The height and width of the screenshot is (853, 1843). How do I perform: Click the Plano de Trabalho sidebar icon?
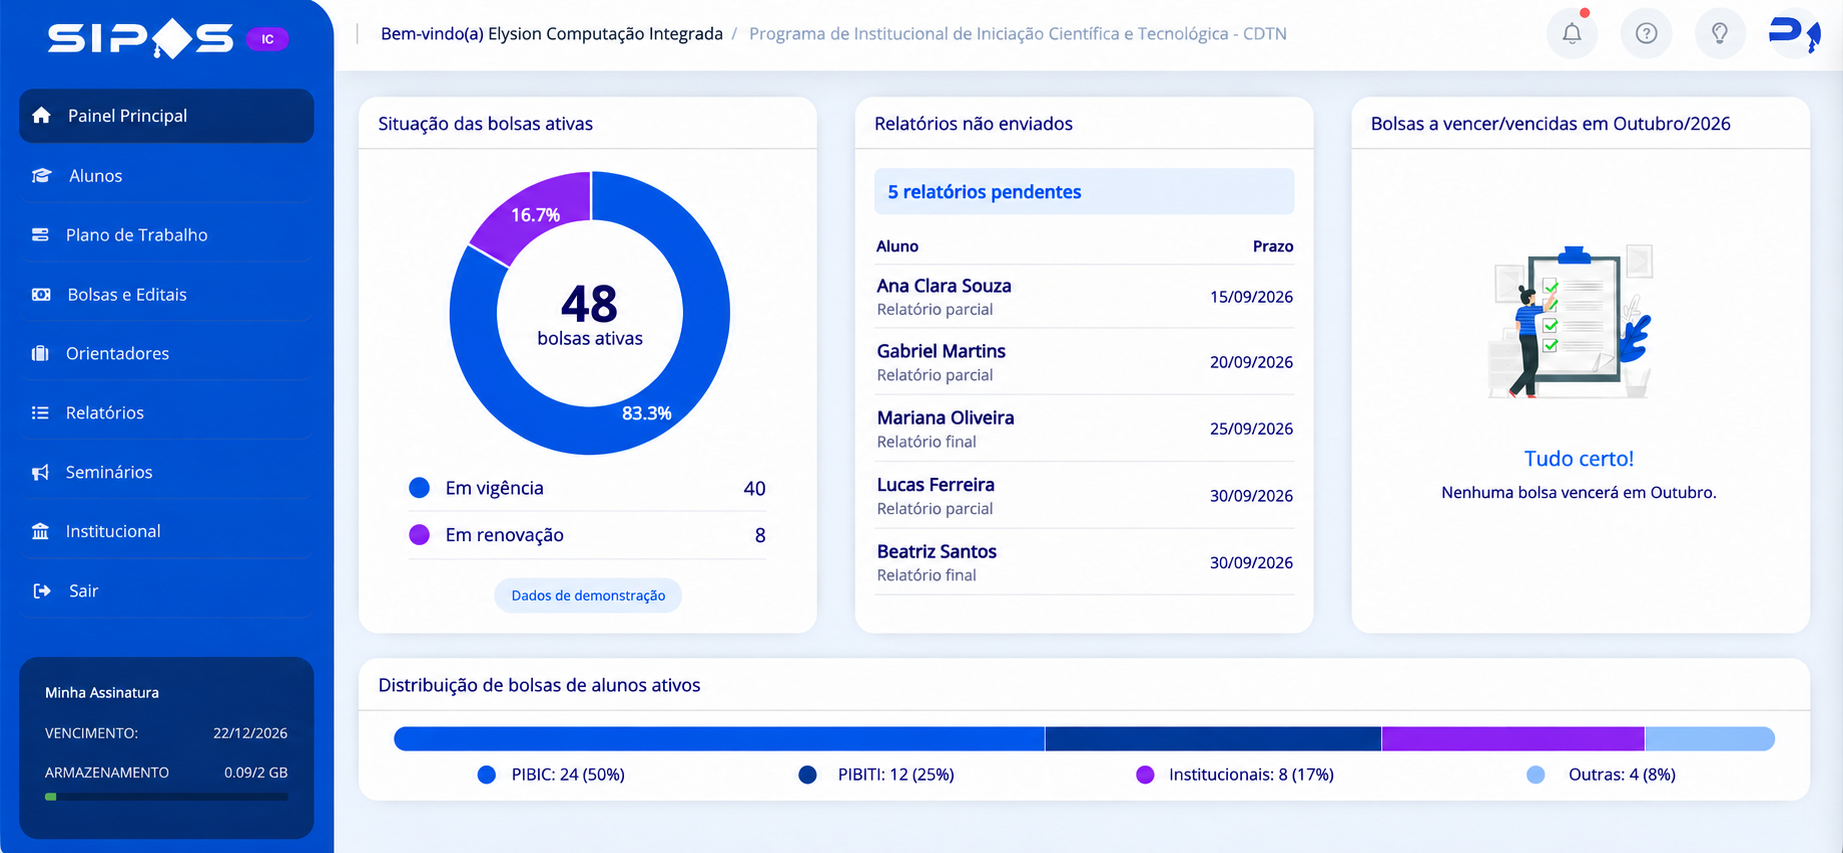click(x=40, y=235)
